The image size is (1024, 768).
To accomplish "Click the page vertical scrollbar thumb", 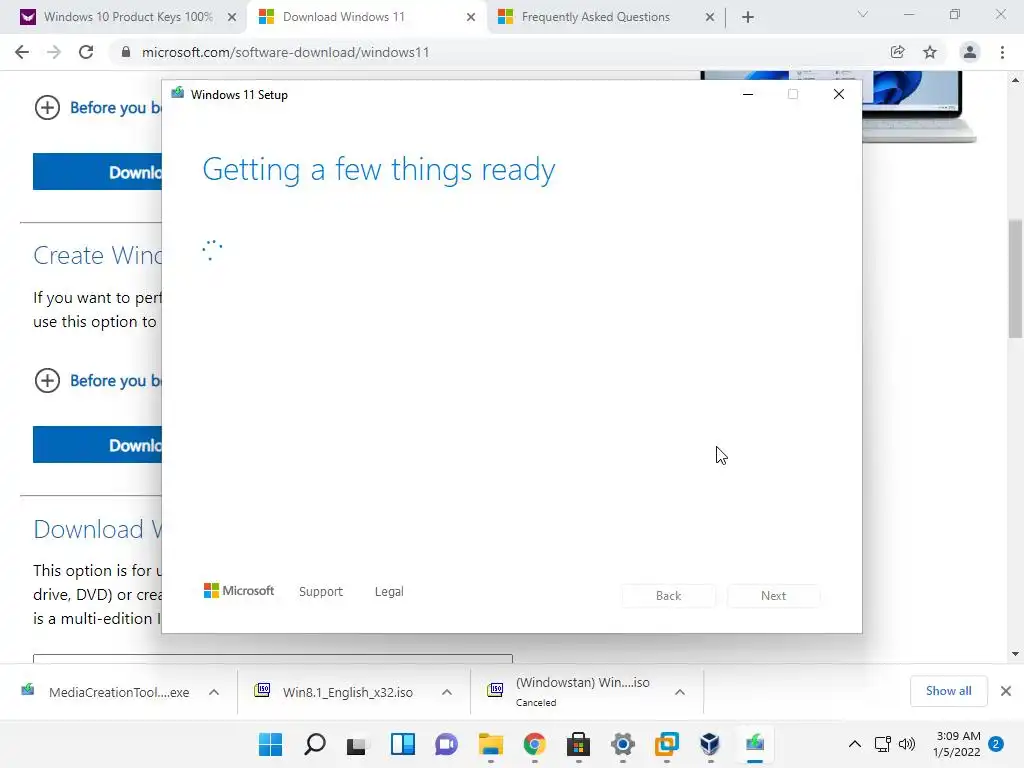I will (1015, 279).
